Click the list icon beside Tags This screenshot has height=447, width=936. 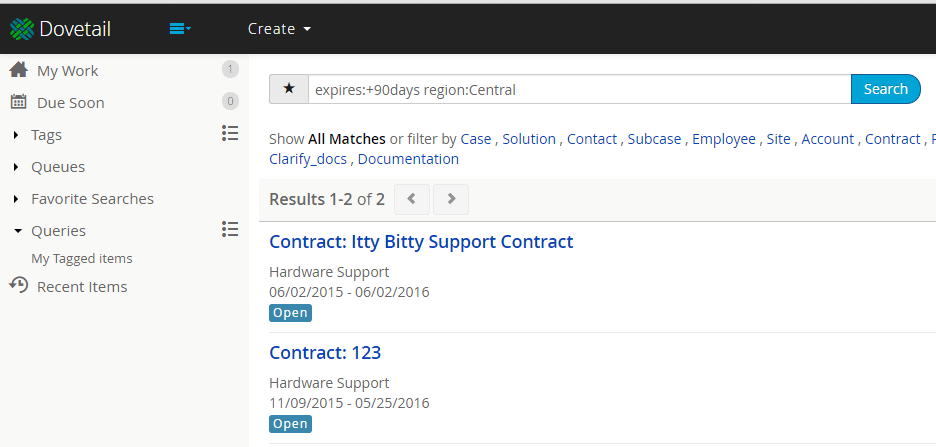point(230,134)
